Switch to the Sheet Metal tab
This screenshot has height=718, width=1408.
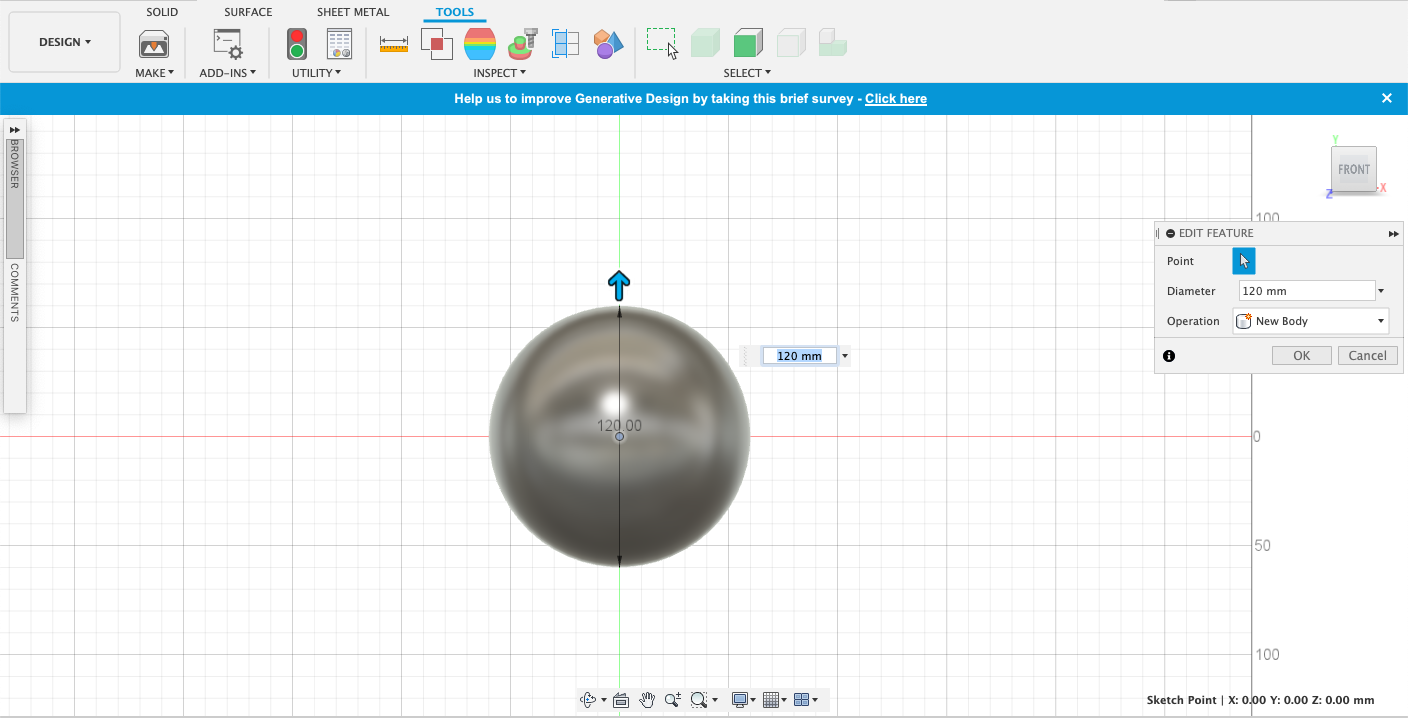(353, 12)
